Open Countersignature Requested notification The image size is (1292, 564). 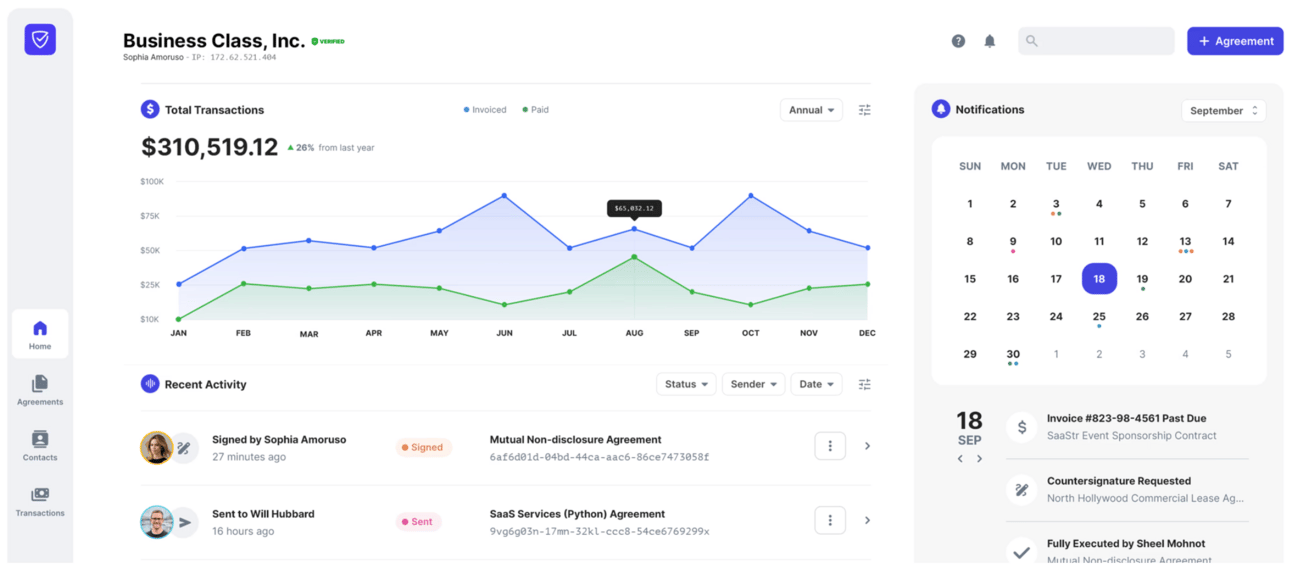coord(1126,489)
